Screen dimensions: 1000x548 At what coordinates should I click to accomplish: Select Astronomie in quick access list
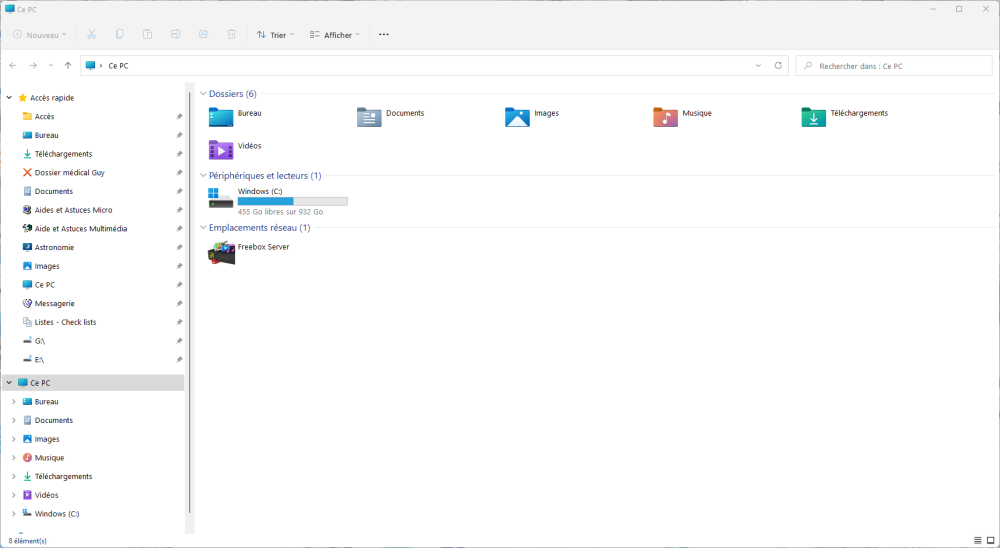pyautogui.click(x=53, y=247)
